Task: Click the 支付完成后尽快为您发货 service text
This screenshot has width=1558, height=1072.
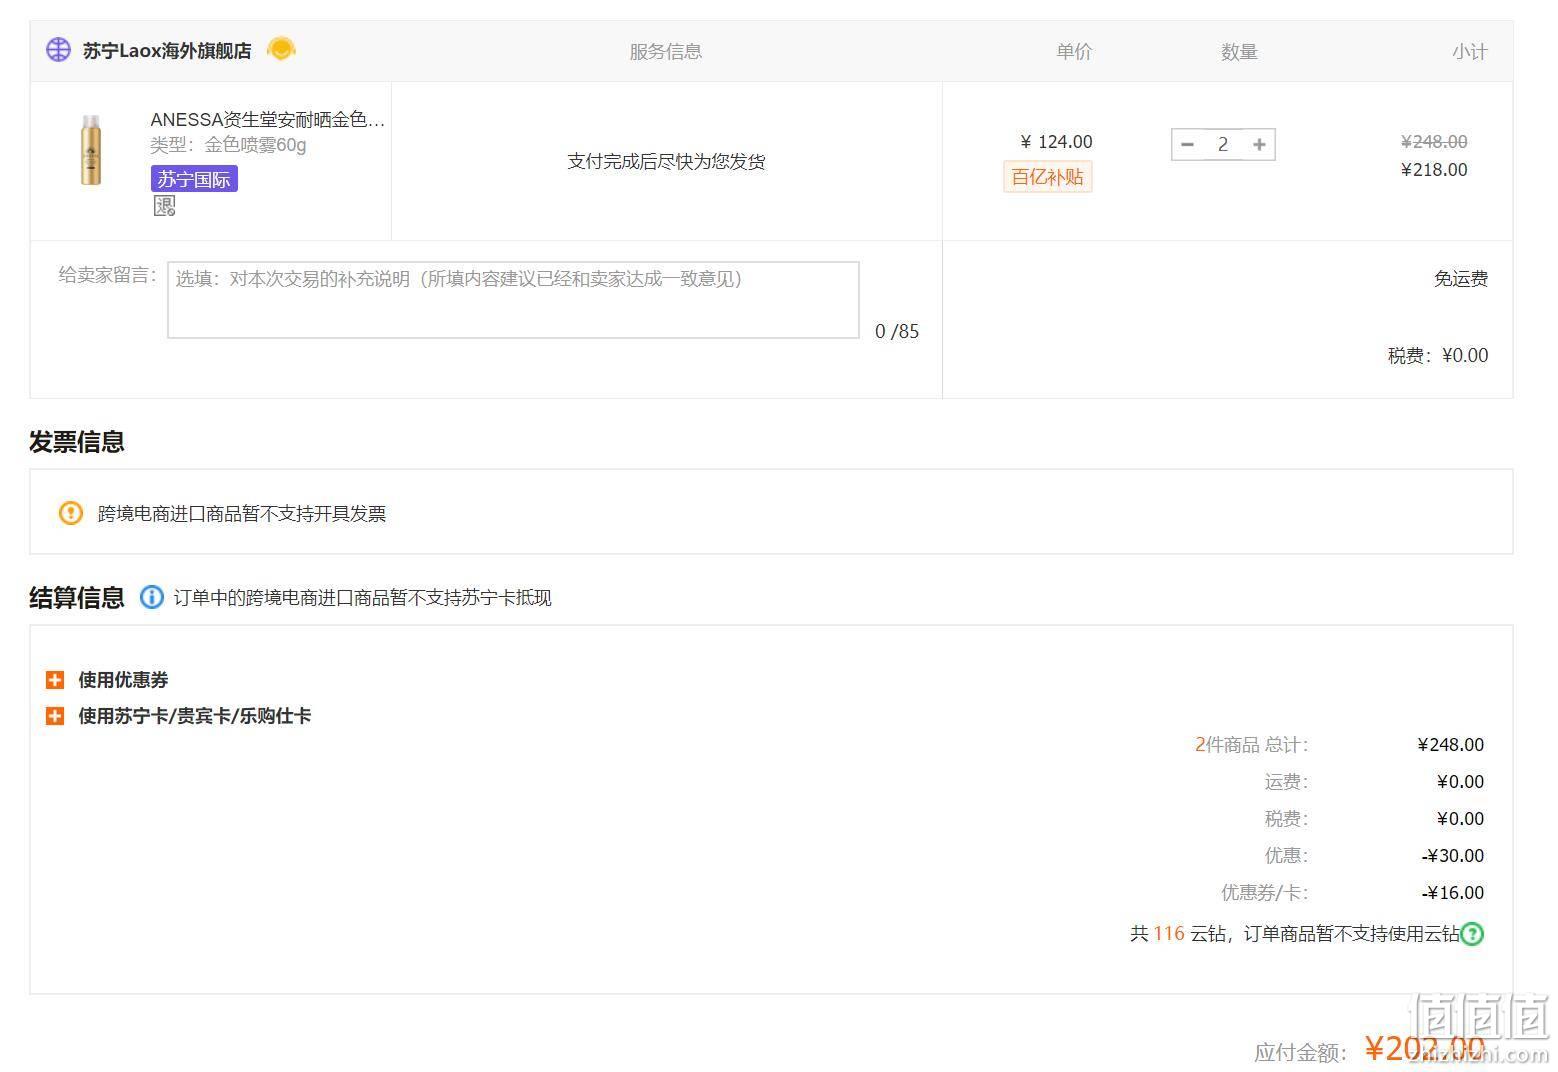Action: [x=667, y=161]
